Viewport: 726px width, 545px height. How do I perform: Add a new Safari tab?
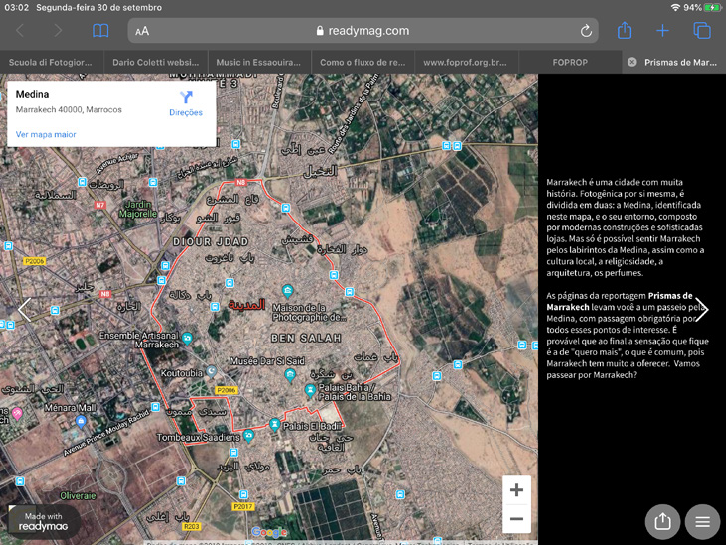point(662,31)
